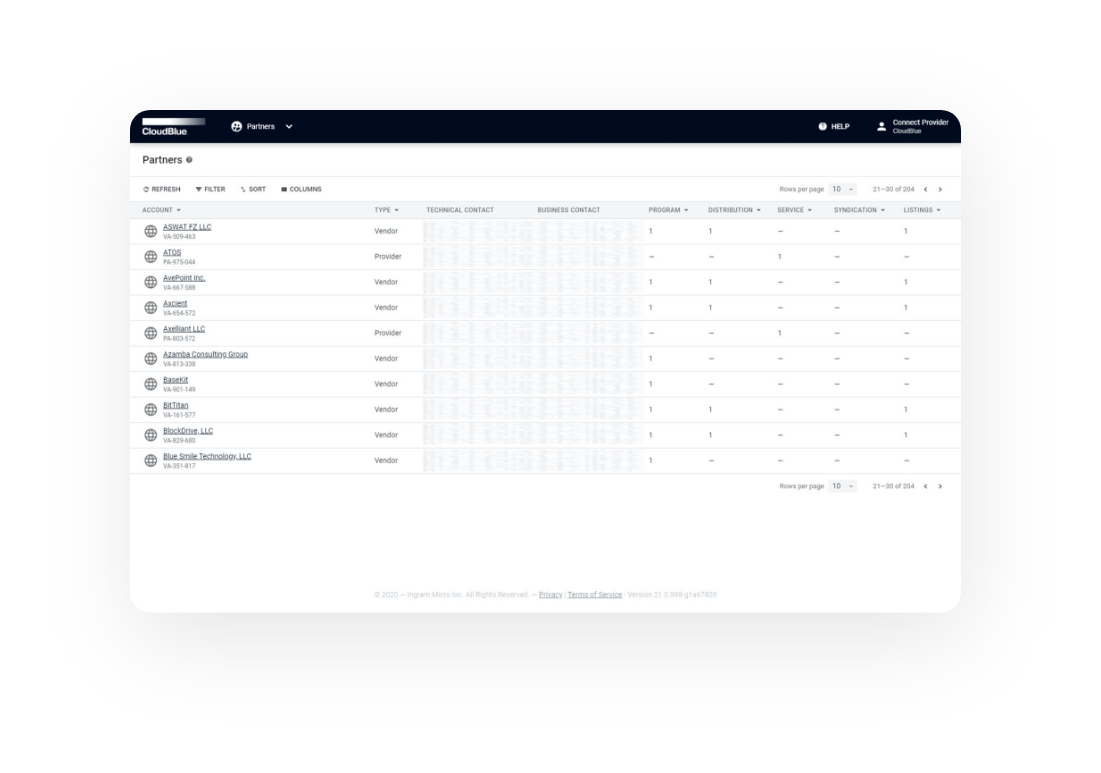Go to previous page using bottom arrow
The width and height of the screenshot is (1101, 773).
tap(925, 487)
